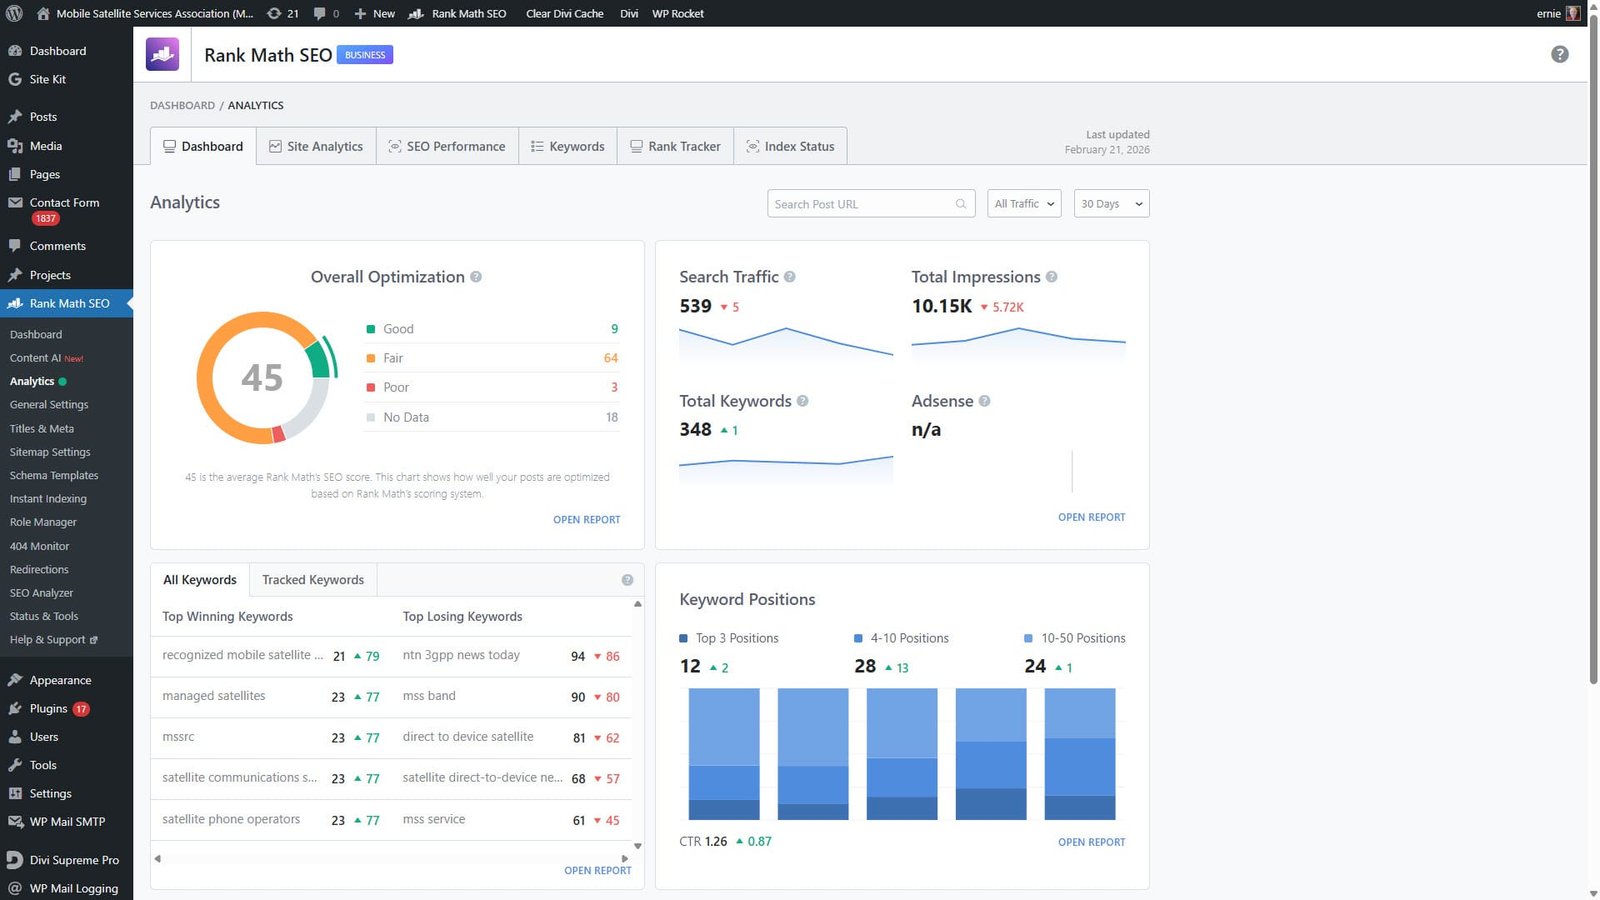Click the magnifier icon in Search Post URL
This screenshot has height=900, width=1600.
[960, 204]
